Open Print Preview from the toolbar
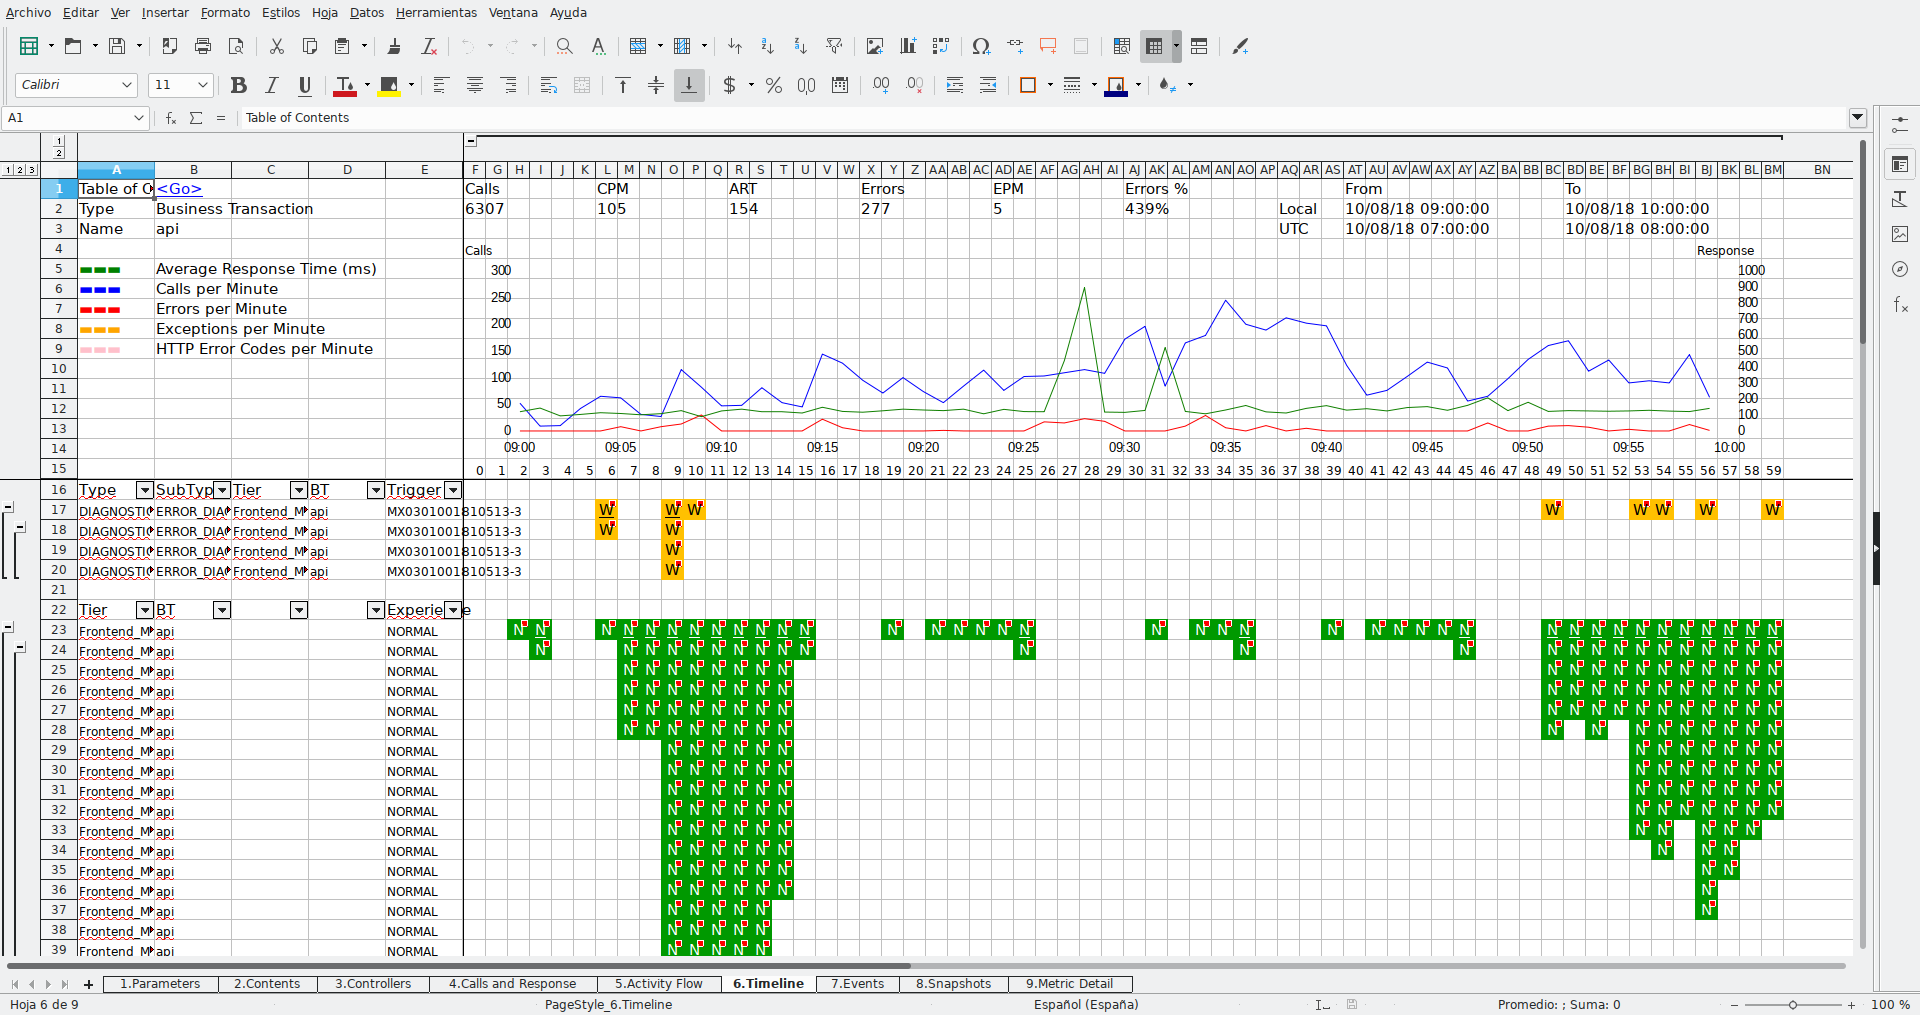The width and height of the screenshot is (1920, 1015). point(236,46)
